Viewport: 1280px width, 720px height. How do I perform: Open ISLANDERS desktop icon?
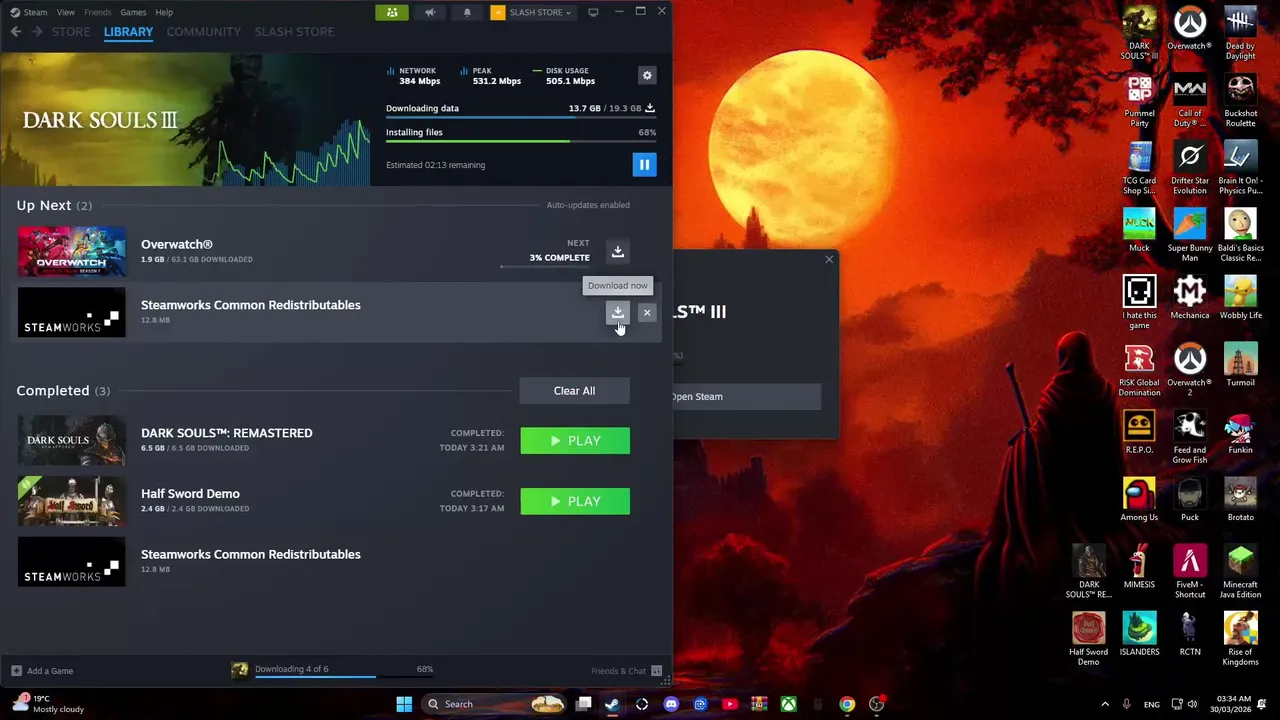pos(1139,633)
